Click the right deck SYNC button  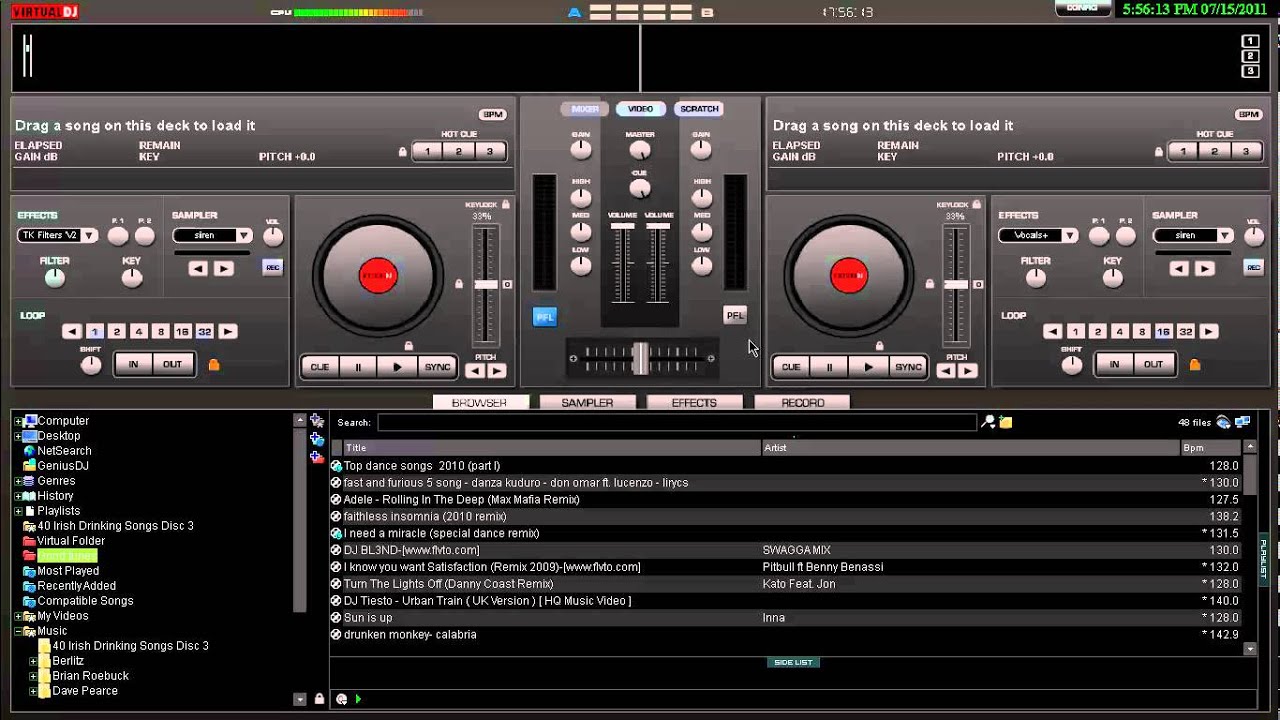[x=908, y=367]
